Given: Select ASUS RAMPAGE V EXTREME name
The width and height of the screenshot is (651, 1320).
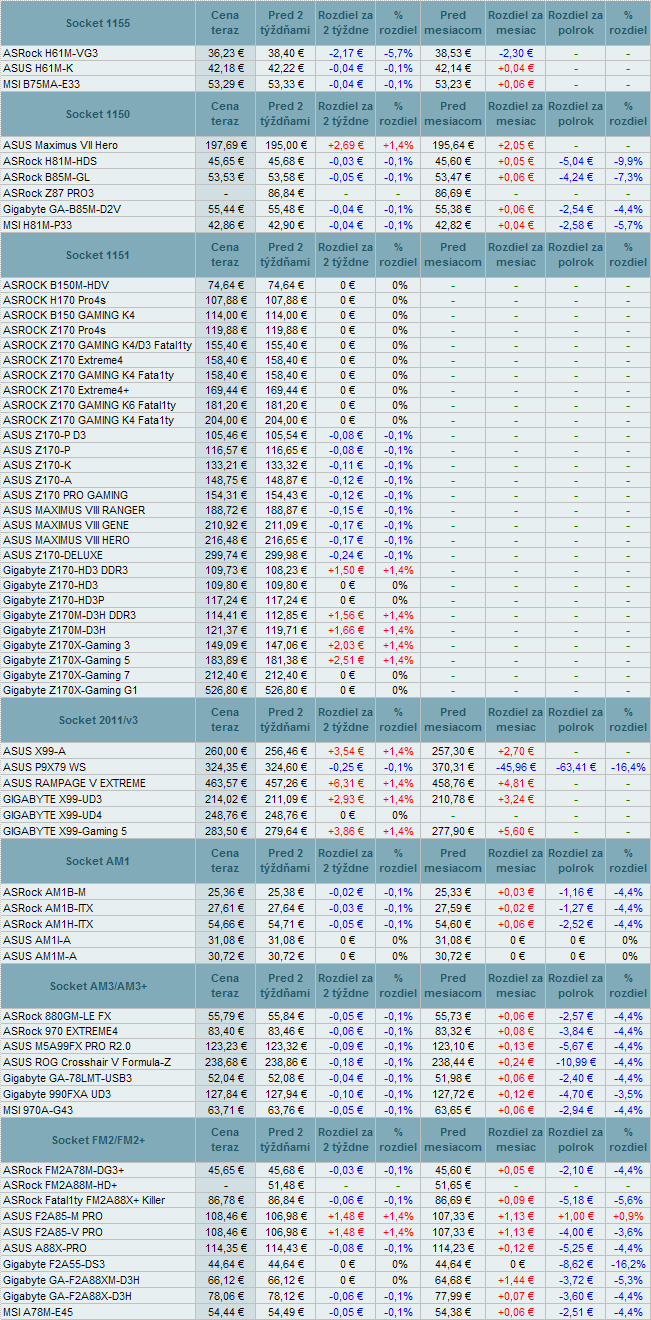Looking at the screenshot, I should coord(74,783).
